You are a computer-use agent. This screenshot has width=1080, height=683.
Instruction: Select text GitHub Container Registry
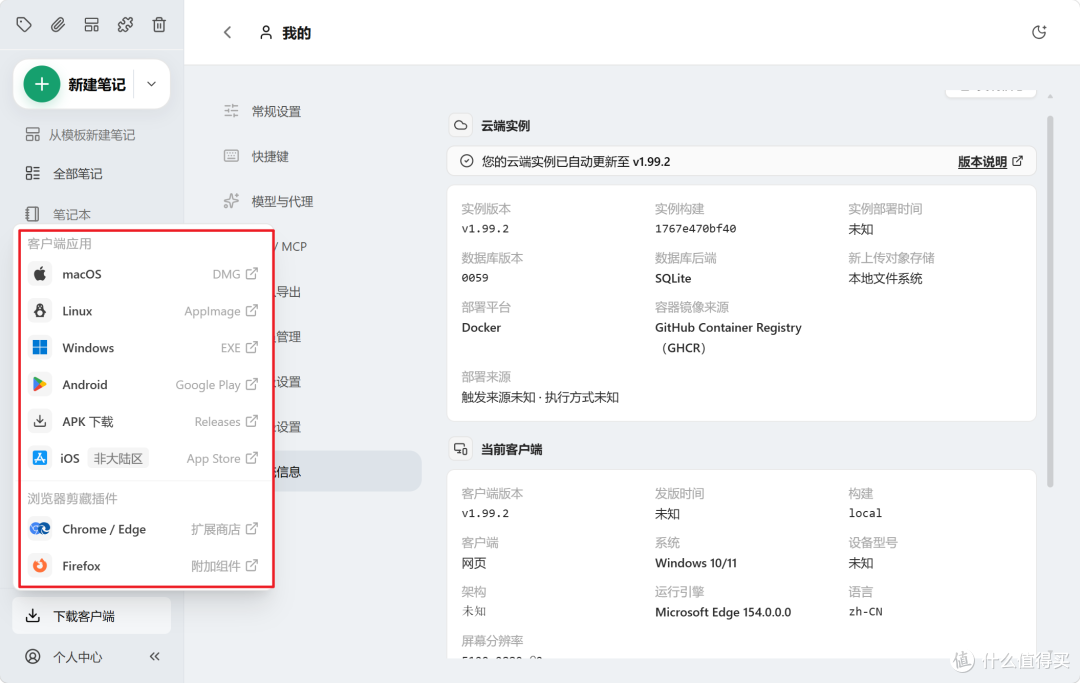(728, 328)
